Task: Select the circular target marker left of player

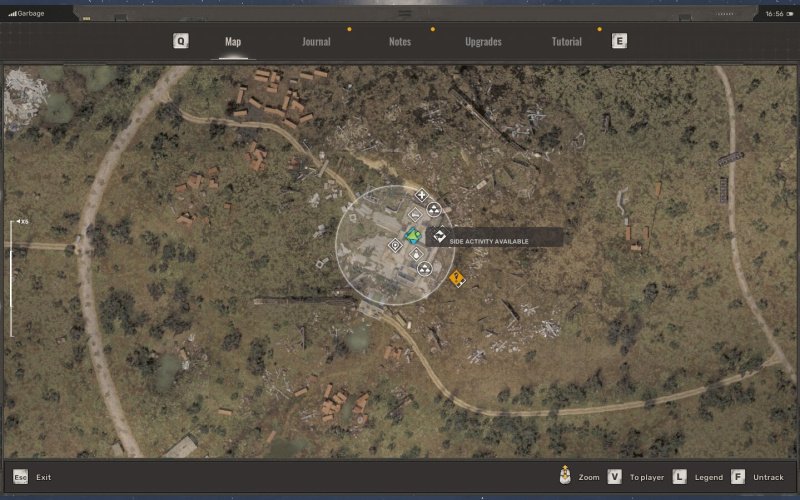Action: [x=395, y=244]
